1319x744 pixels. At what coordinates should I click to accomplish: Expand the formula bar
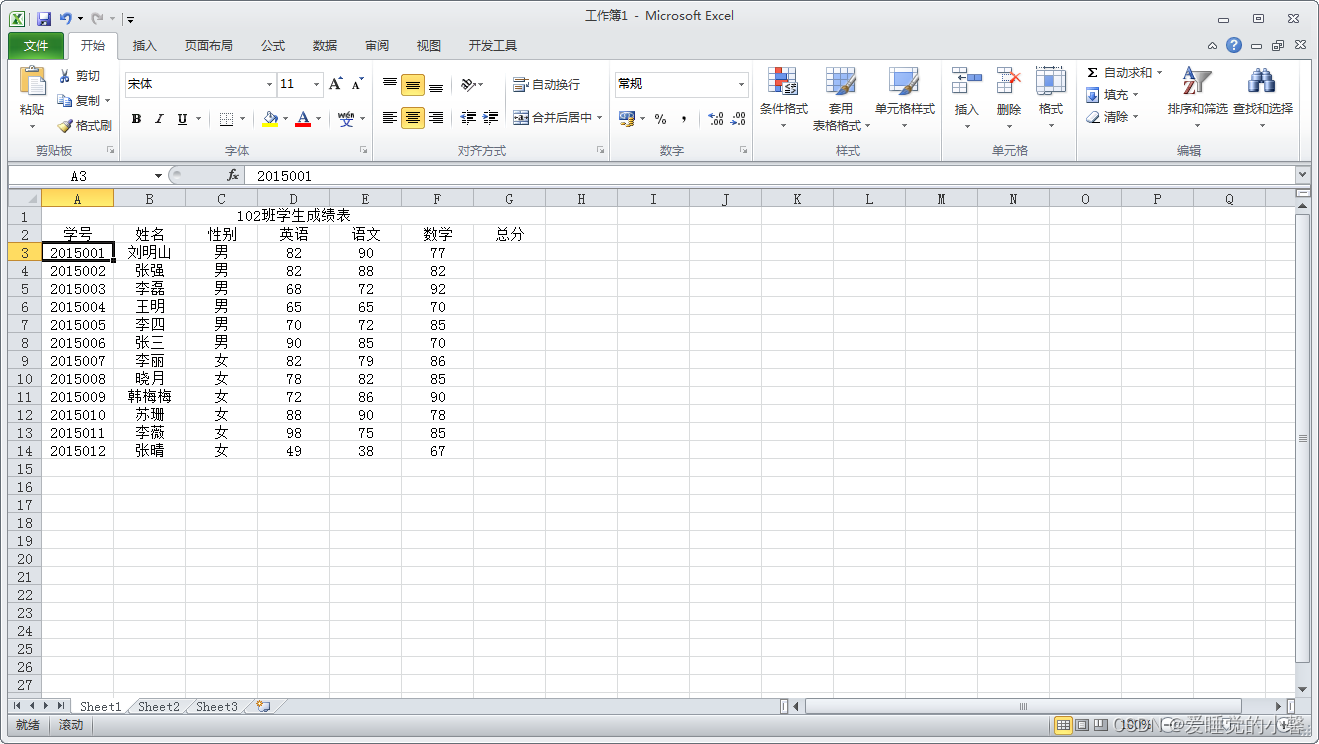pos(1302,175)
